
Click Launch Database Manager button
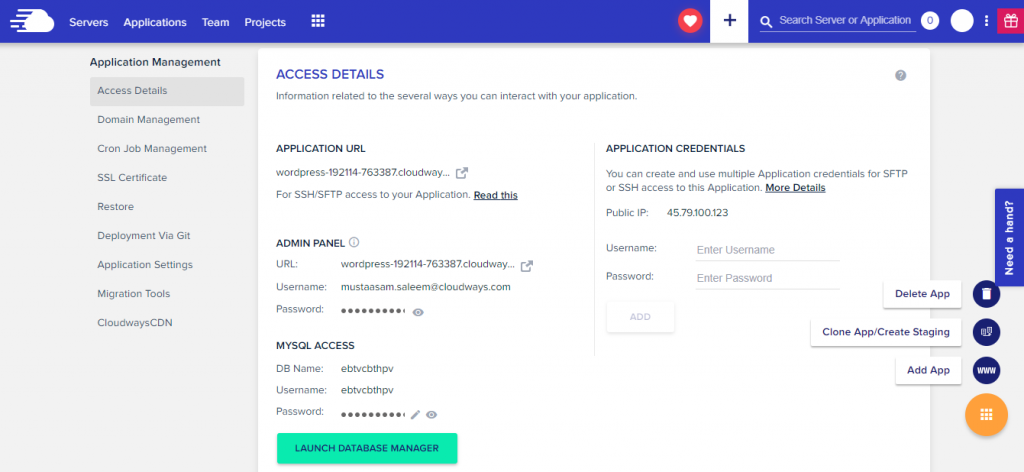click(367, 448)
